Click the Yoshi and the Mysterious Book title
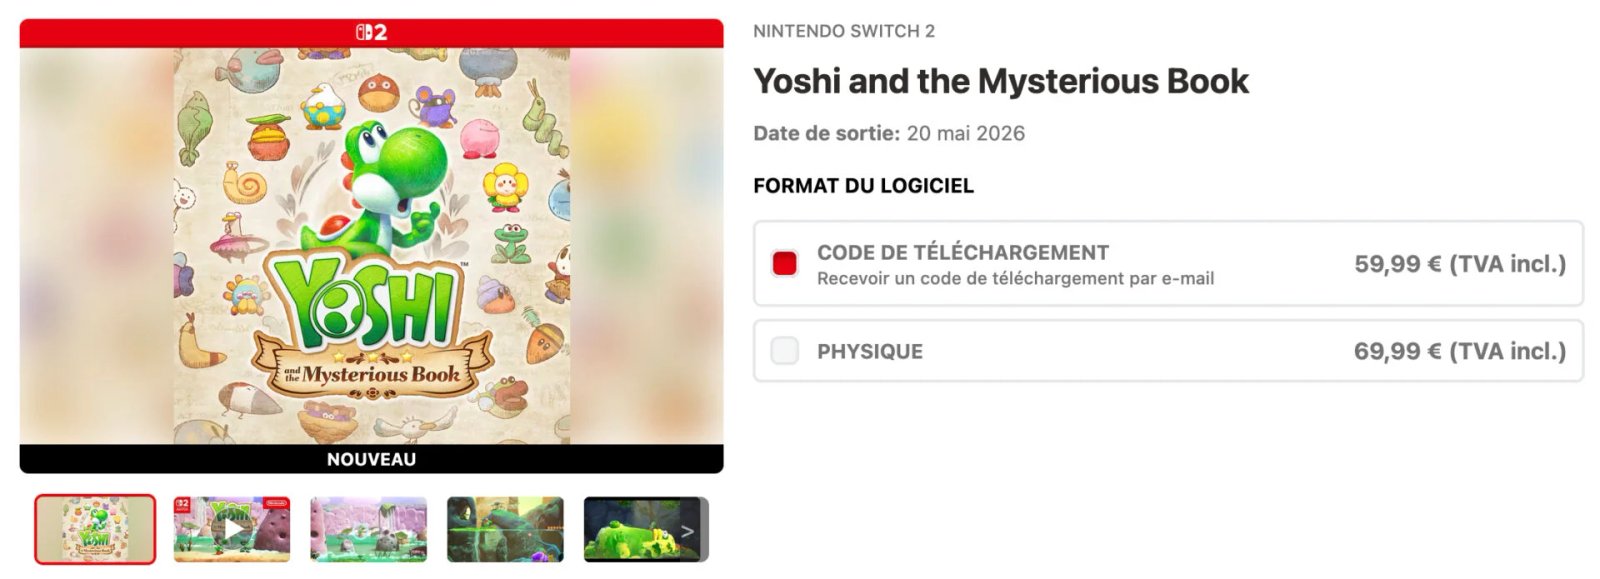 (1001, 81)
